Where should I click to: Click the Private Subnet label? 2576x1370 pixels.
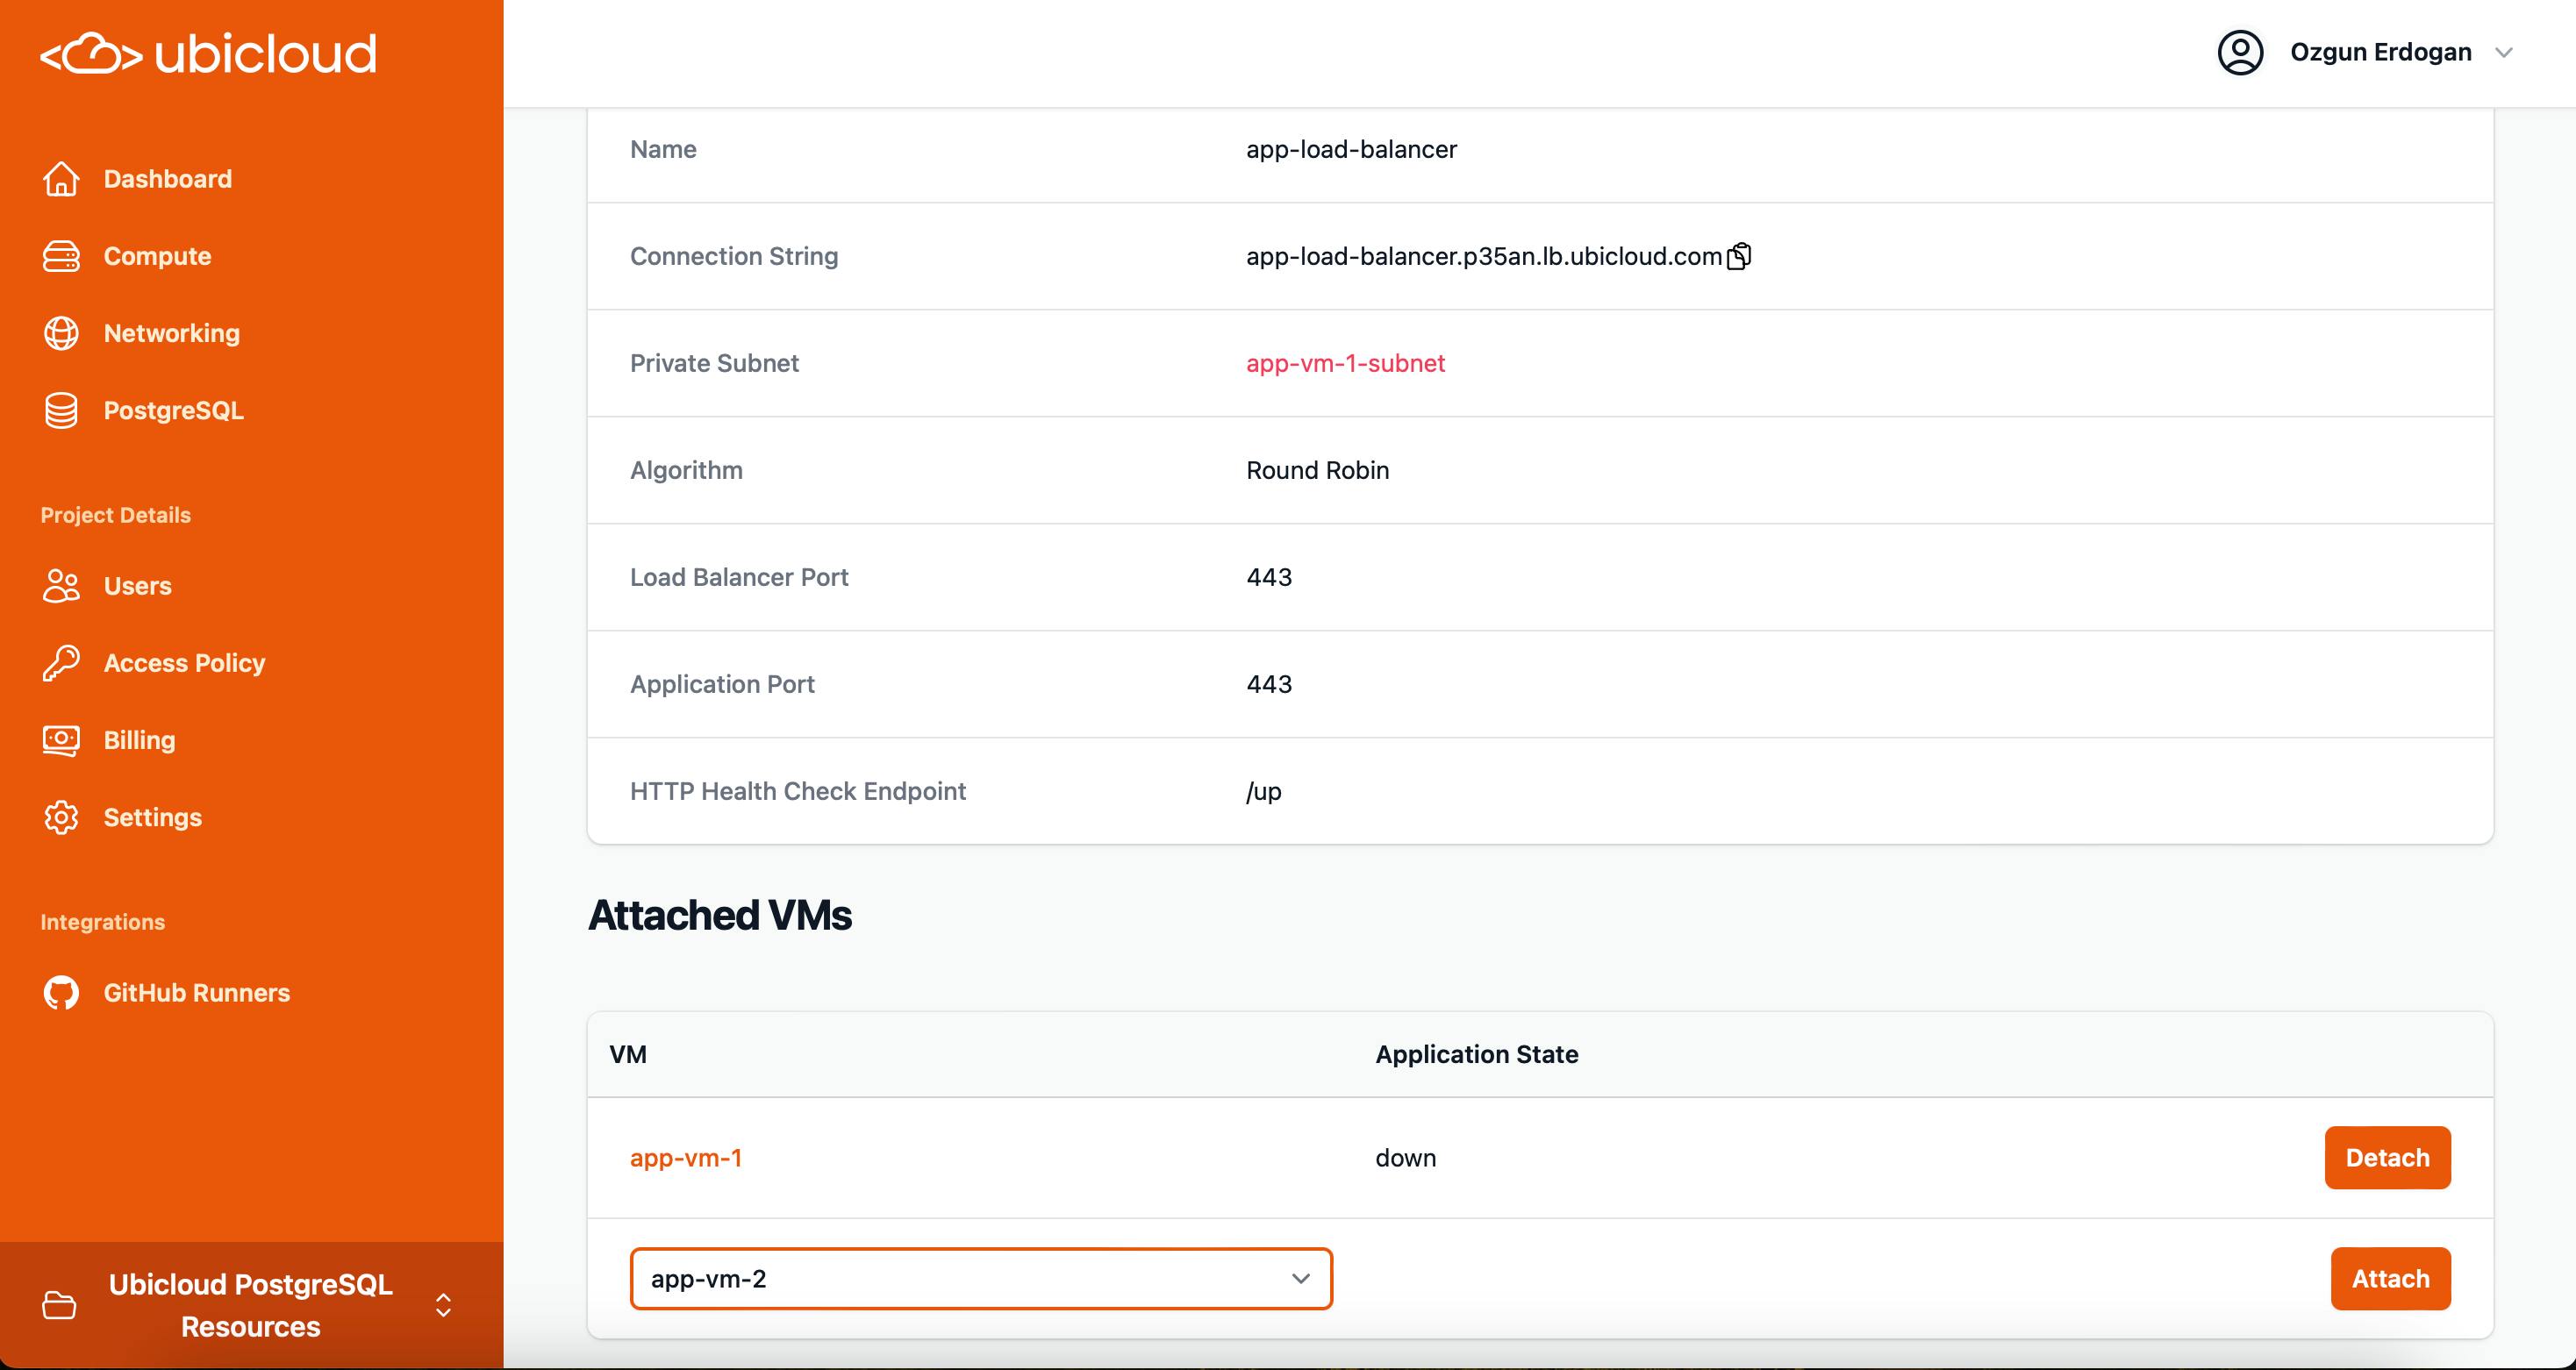click(x=714, y=363)
